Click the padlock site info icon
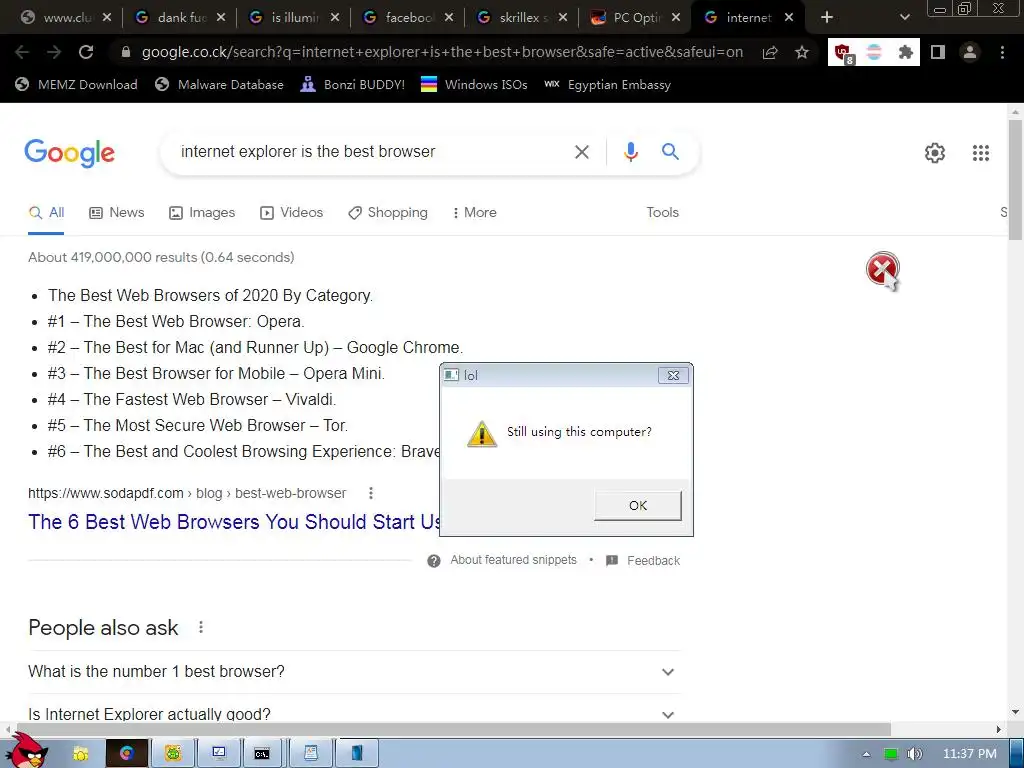This screenshot has width=1024, height=768. pos(126,52)
